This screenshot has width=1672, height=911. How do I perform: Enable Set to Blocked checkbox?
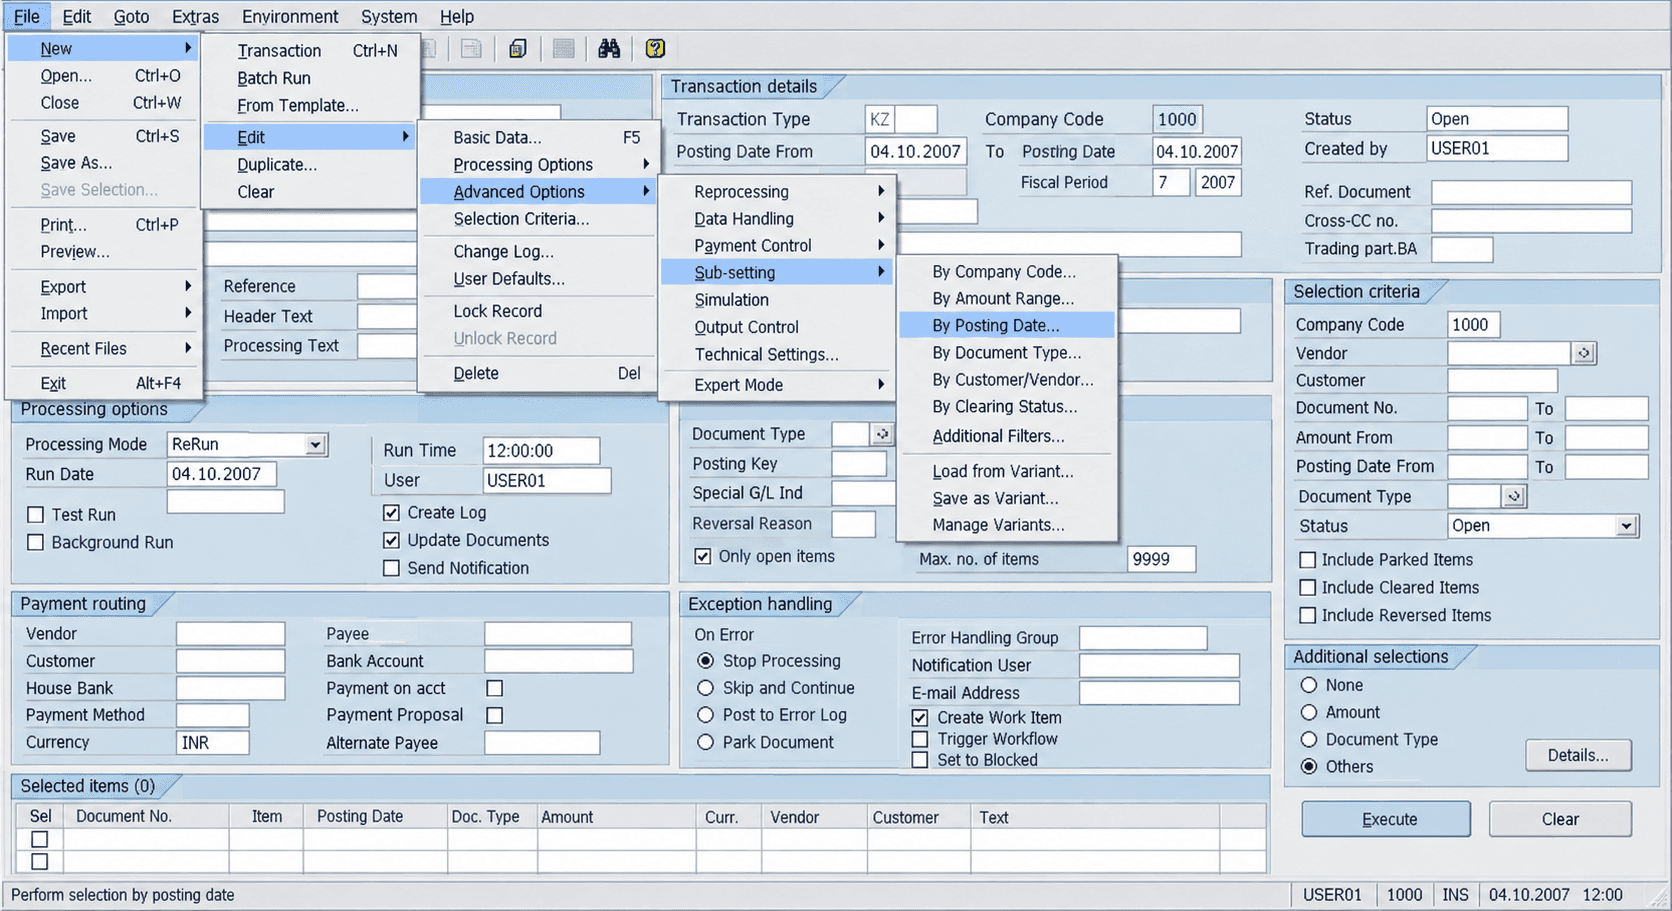920,760
